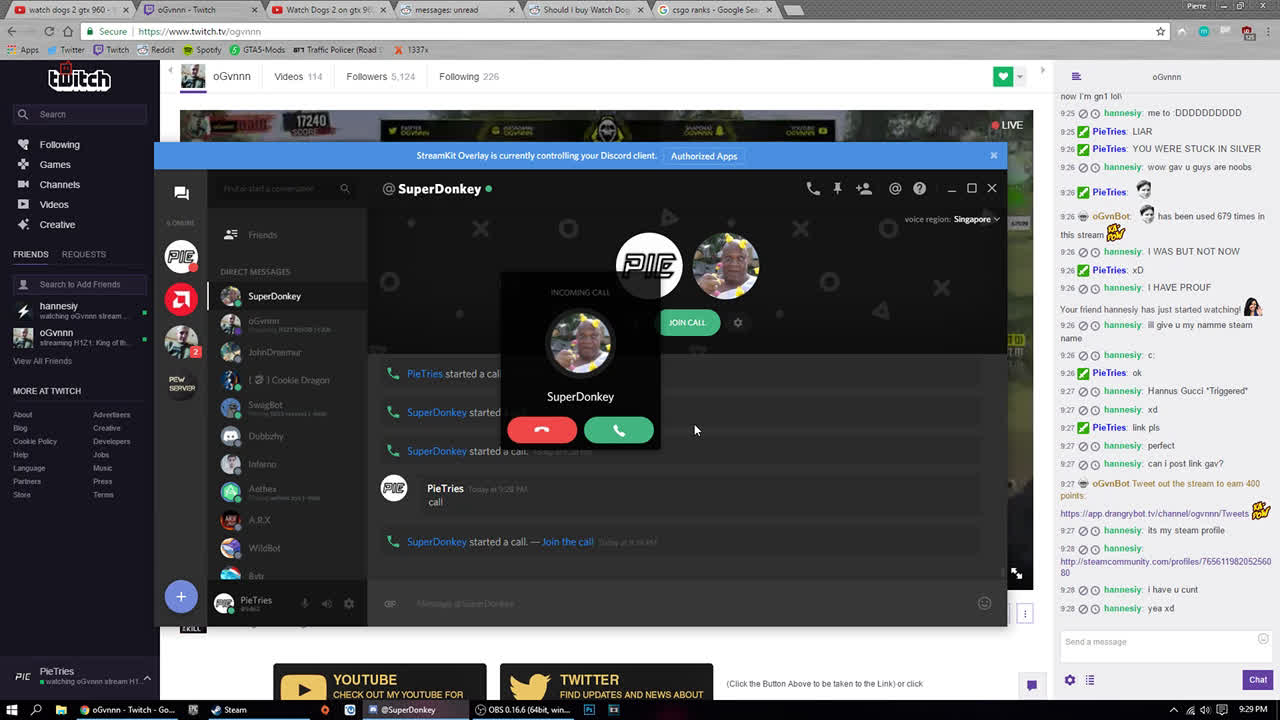
Task: Deafen audio with the headphone icon
Action: tap(326, 603)
